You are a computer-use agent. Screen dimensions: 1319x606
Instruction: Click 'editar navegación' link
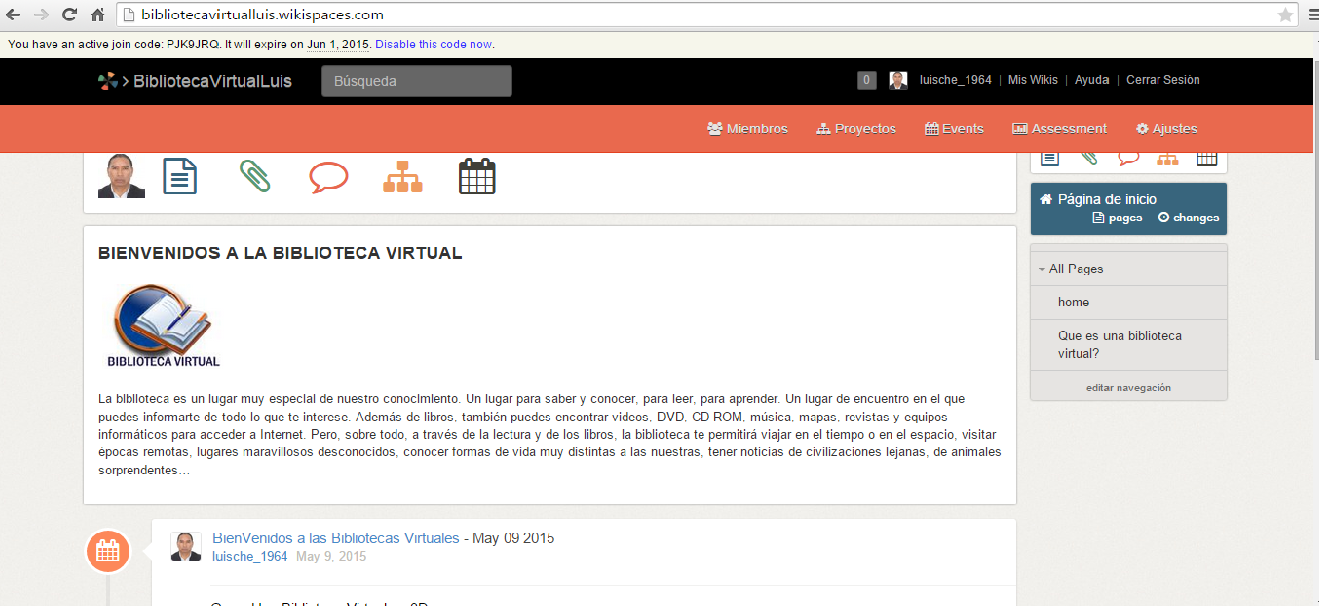tap(1128, 387)
